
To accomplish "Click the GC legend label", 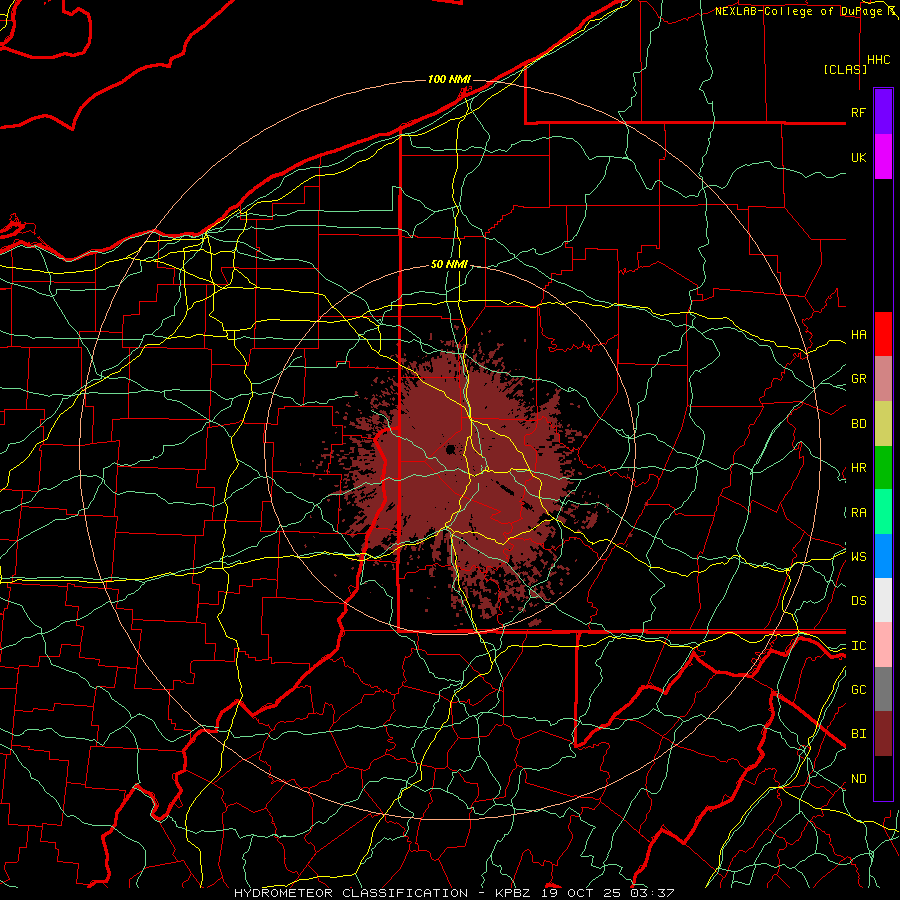I will 858,690.
